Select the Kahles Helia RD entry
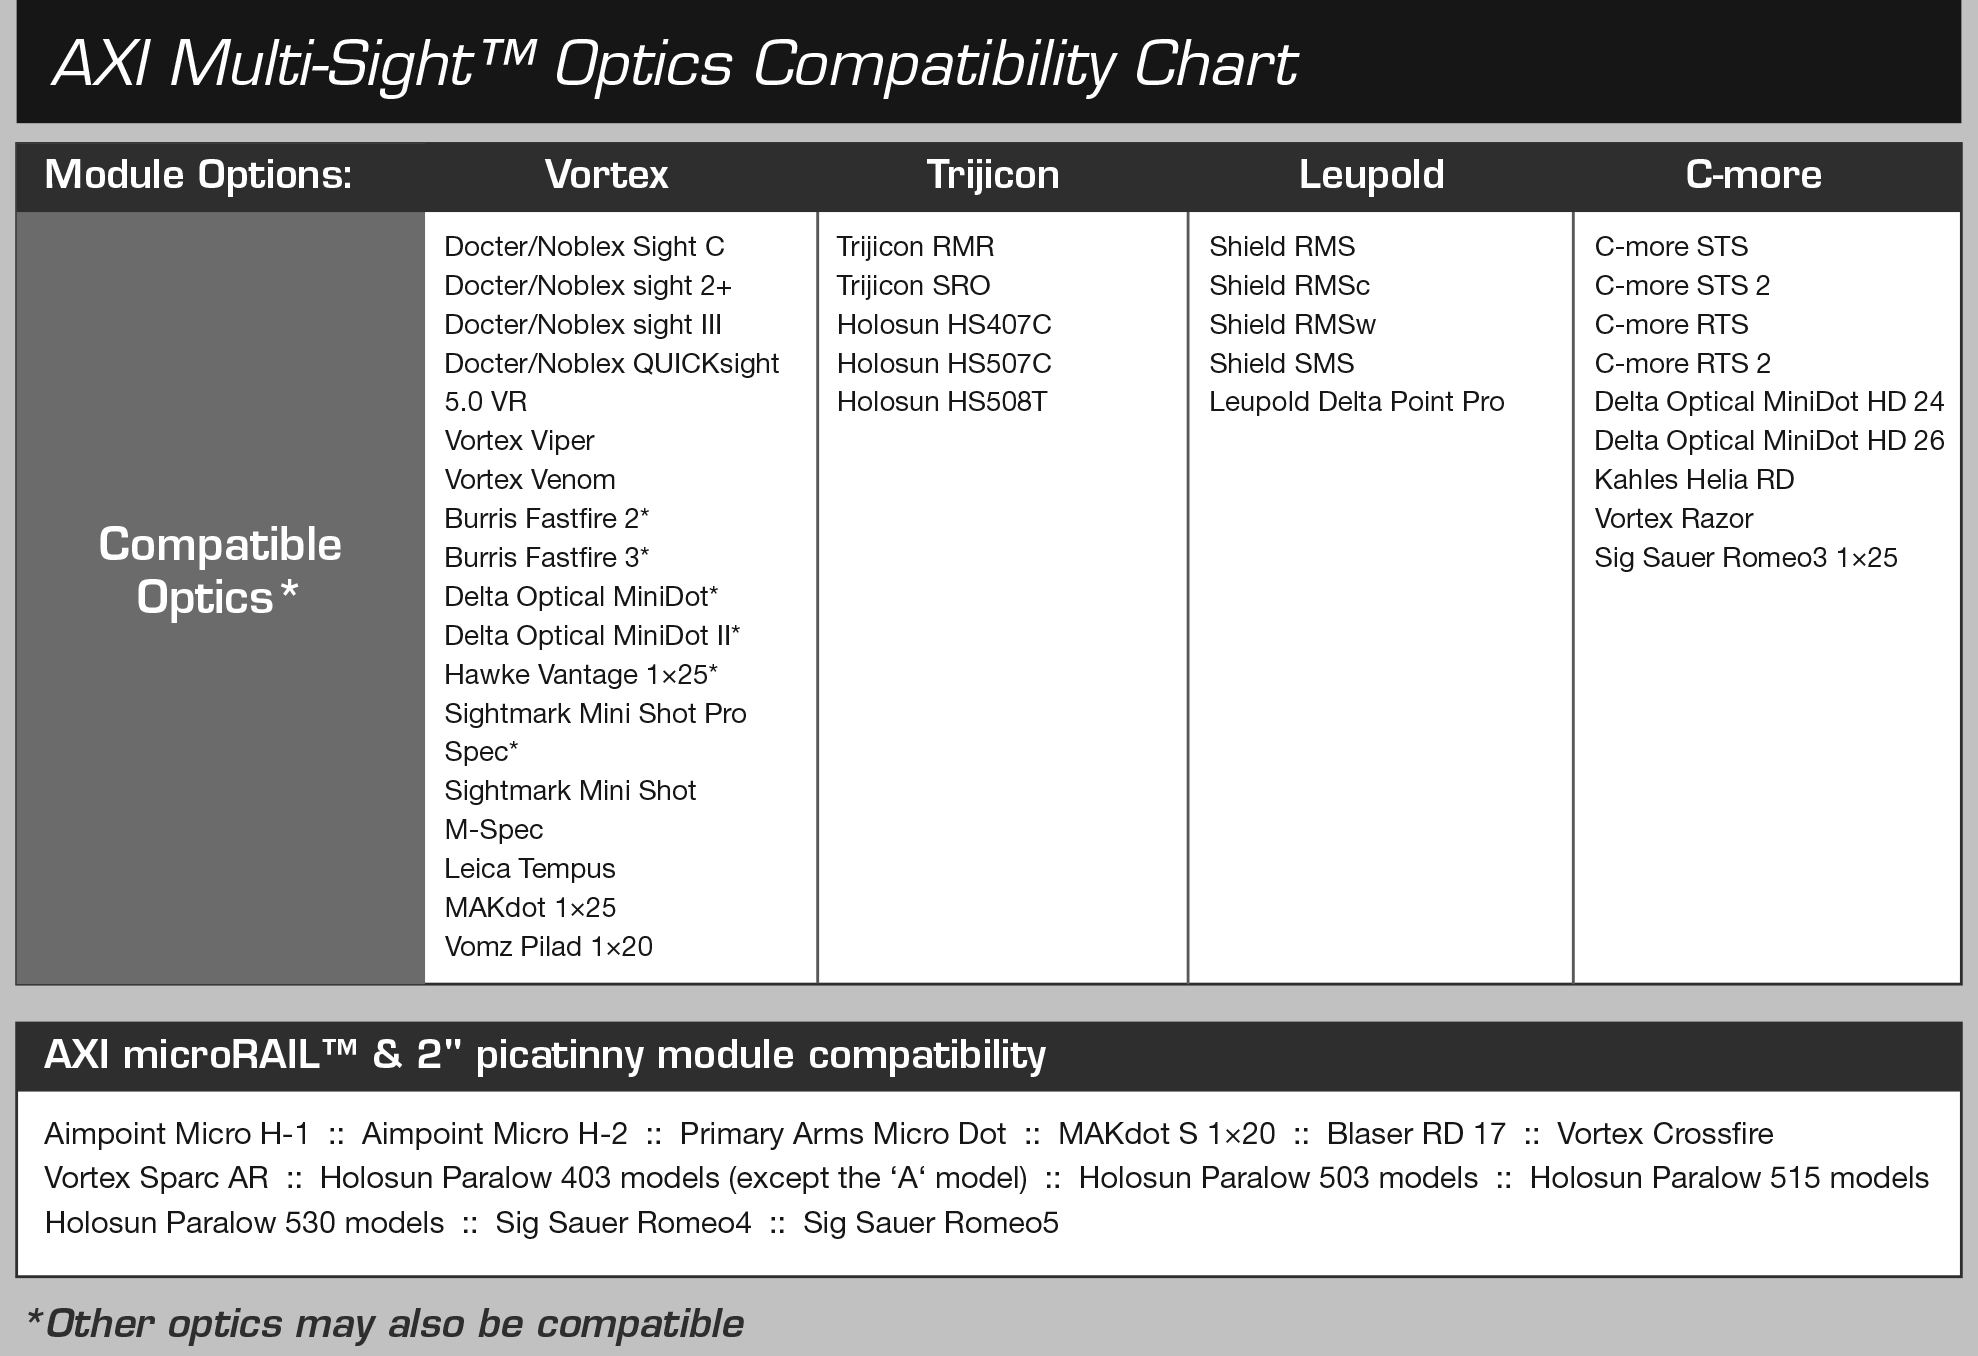1978x1356 pixels. click(x=1694, y=480)
